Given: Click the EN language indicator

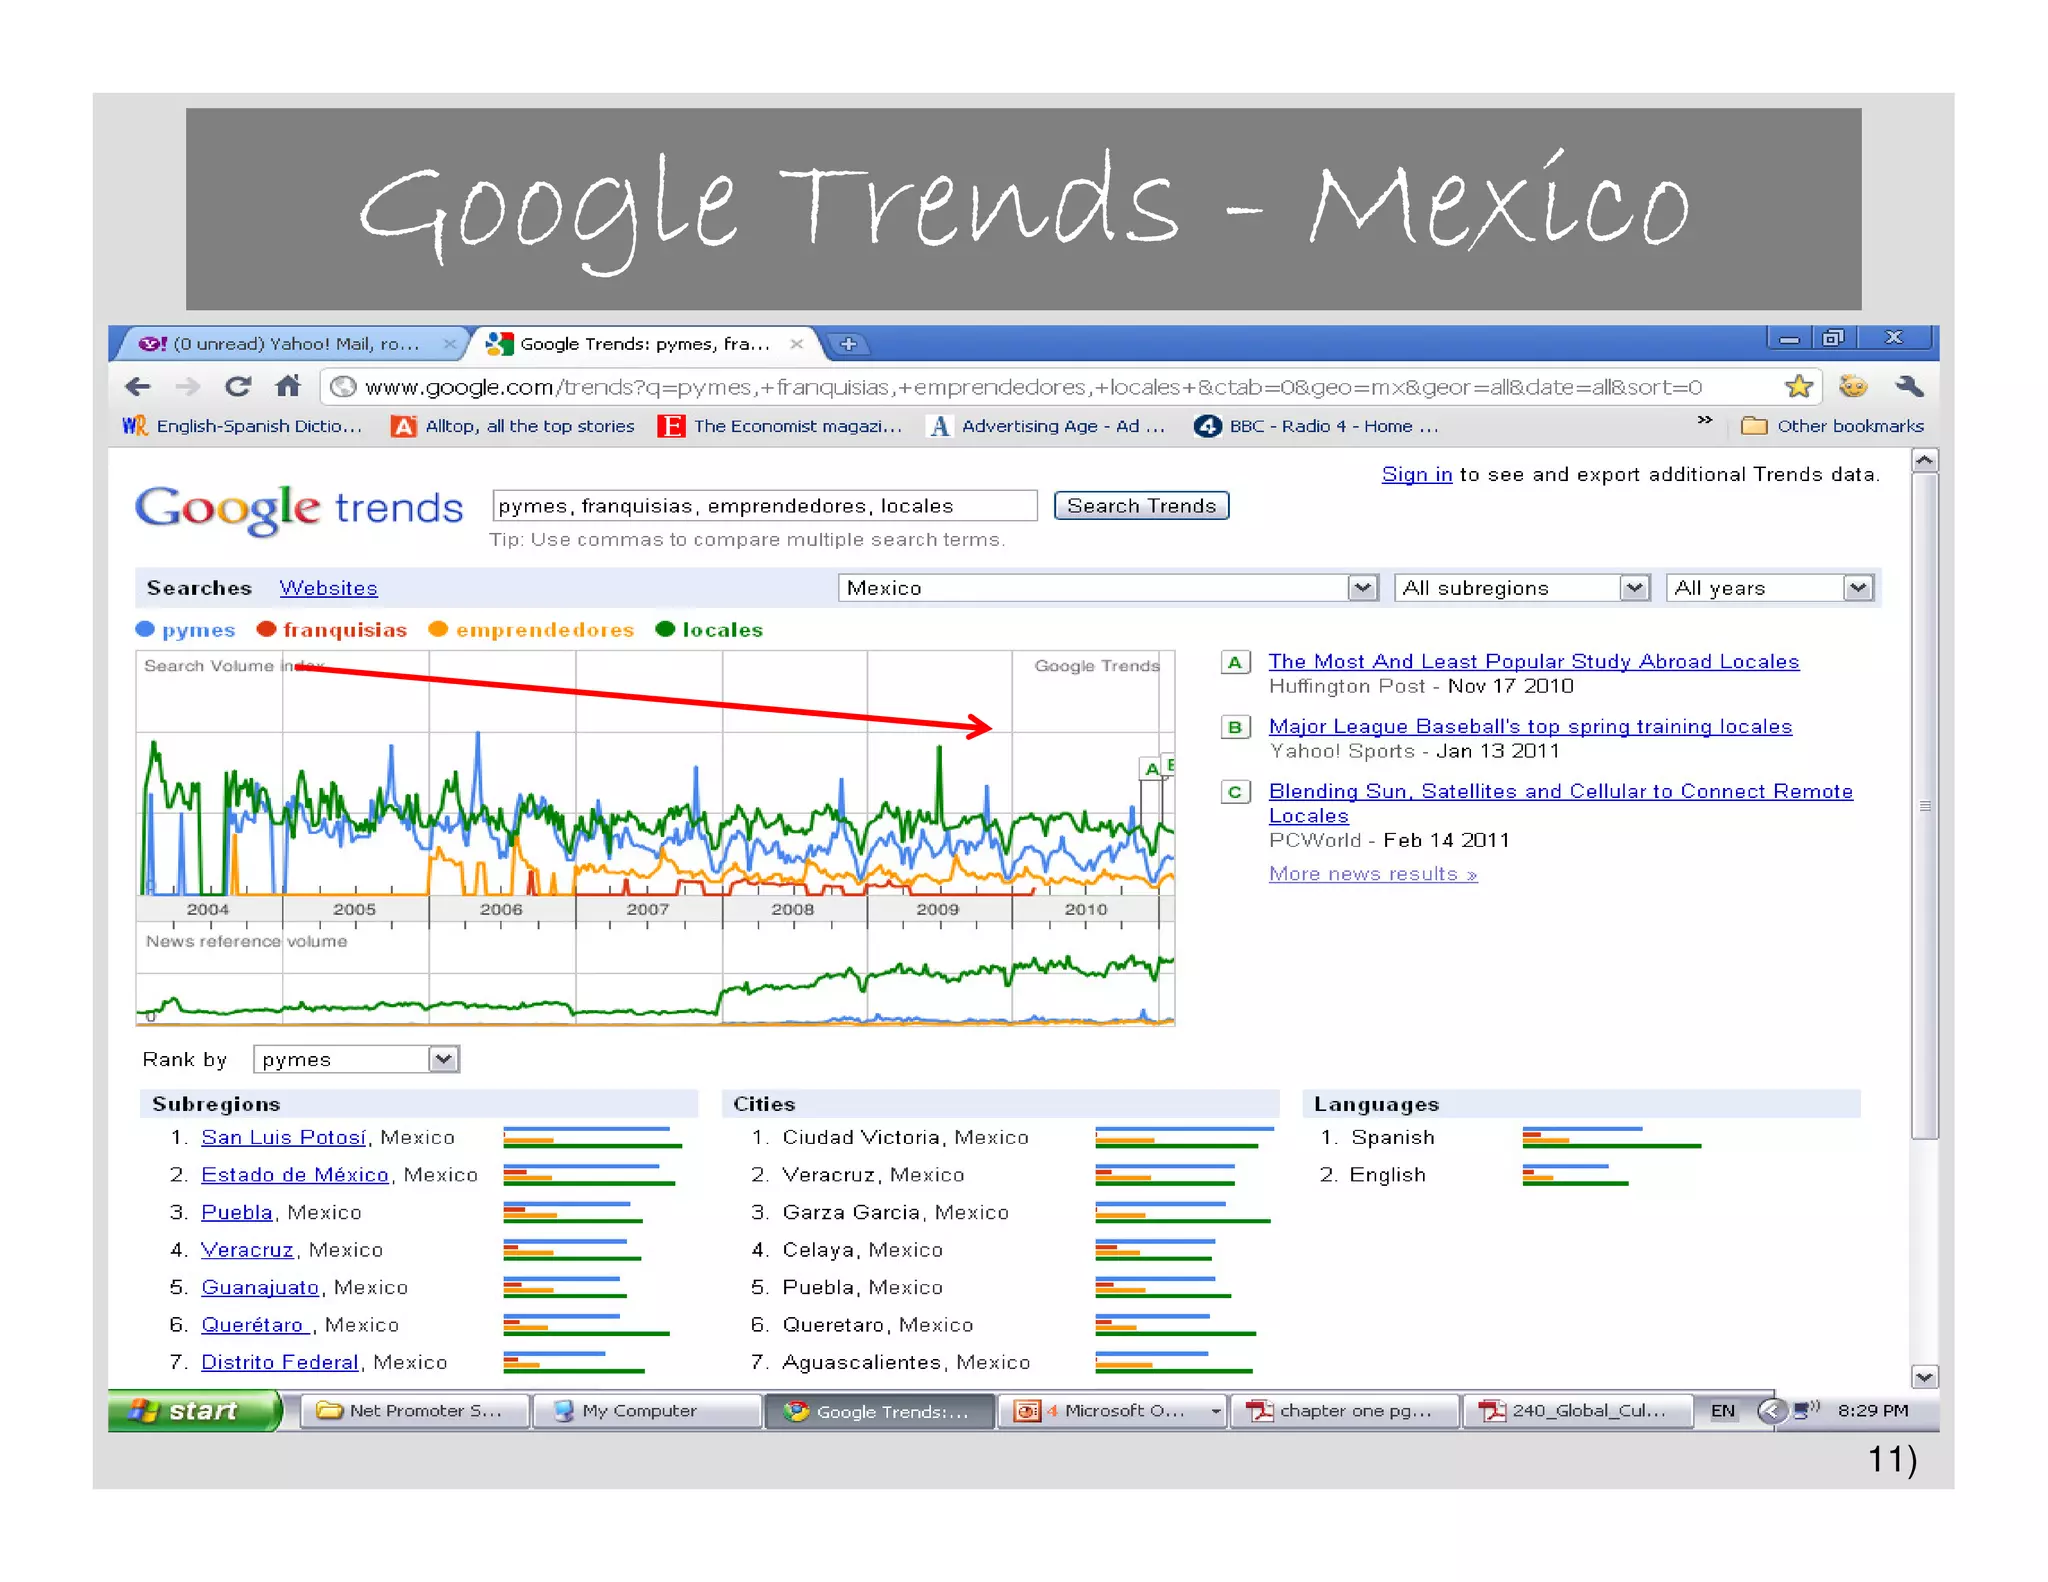Looking at the screenshot, I should click(x=1723, y=1411).
